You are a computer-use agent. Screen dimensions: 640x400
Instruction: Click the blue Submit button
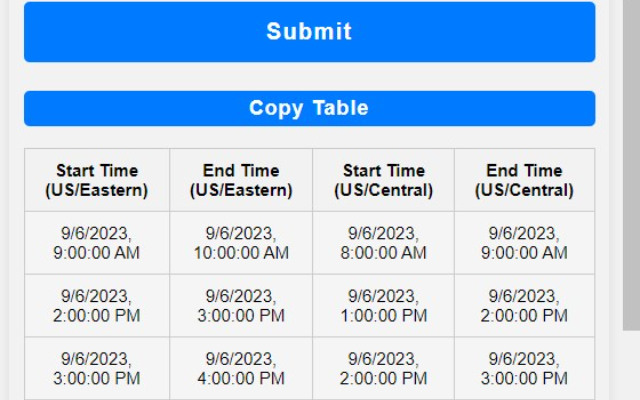pyautogui.click(x=309, y=32)
